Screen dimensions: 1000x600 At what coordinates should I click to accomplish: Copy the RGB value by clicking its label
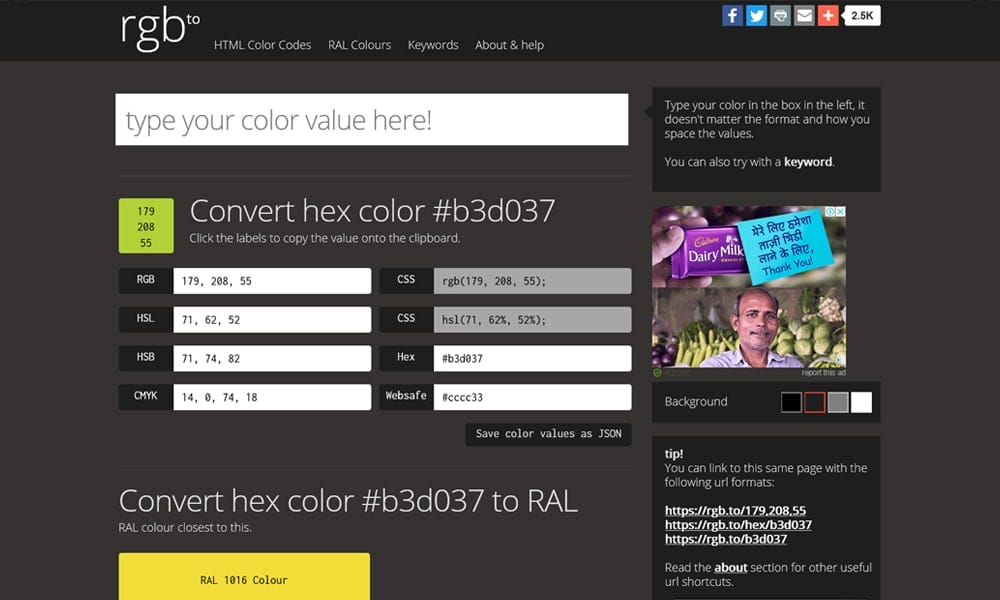coord(144,281)
